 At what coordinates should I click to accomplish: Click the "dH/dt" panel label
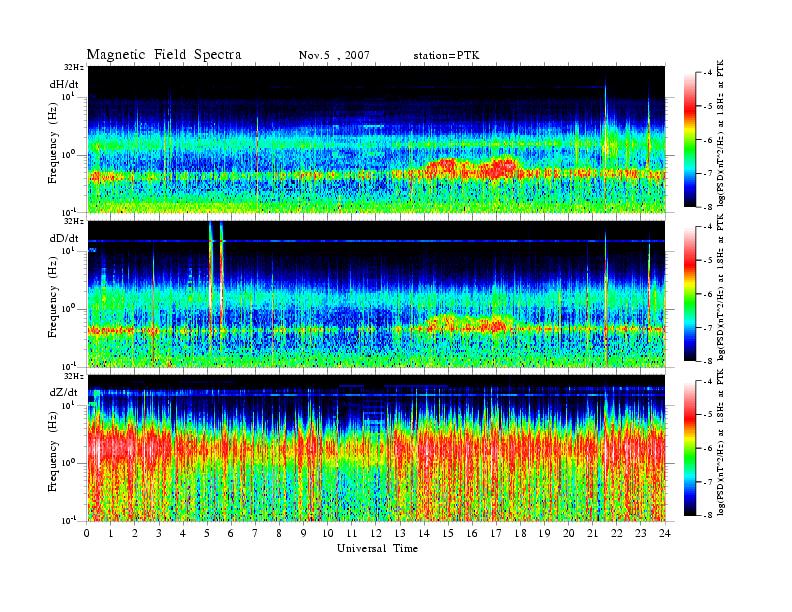click(x=64, y=84)
